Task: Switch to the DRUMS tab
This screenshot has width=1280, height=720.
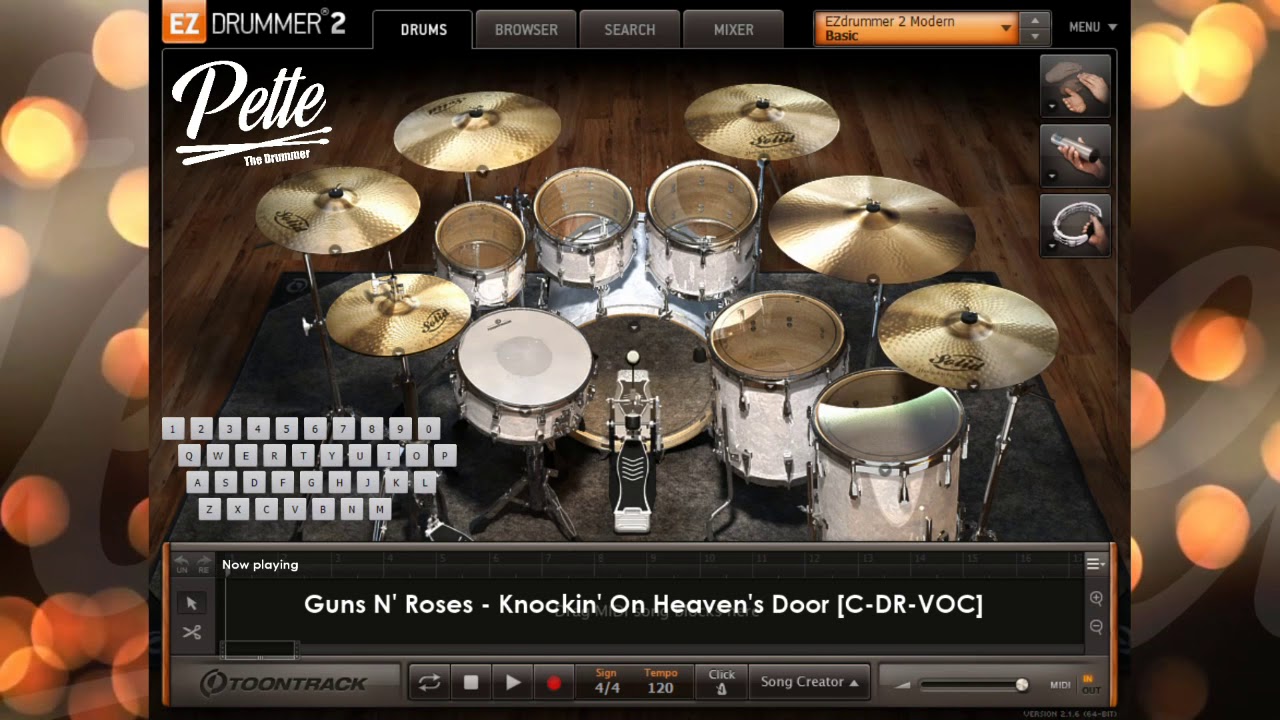Action: tap(424, 30)
